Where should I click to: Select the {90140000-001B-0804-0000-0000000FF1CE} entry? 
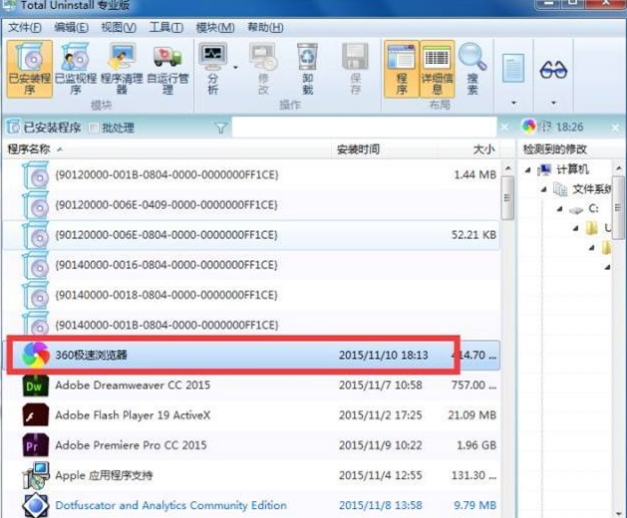[x=166, y=325]
